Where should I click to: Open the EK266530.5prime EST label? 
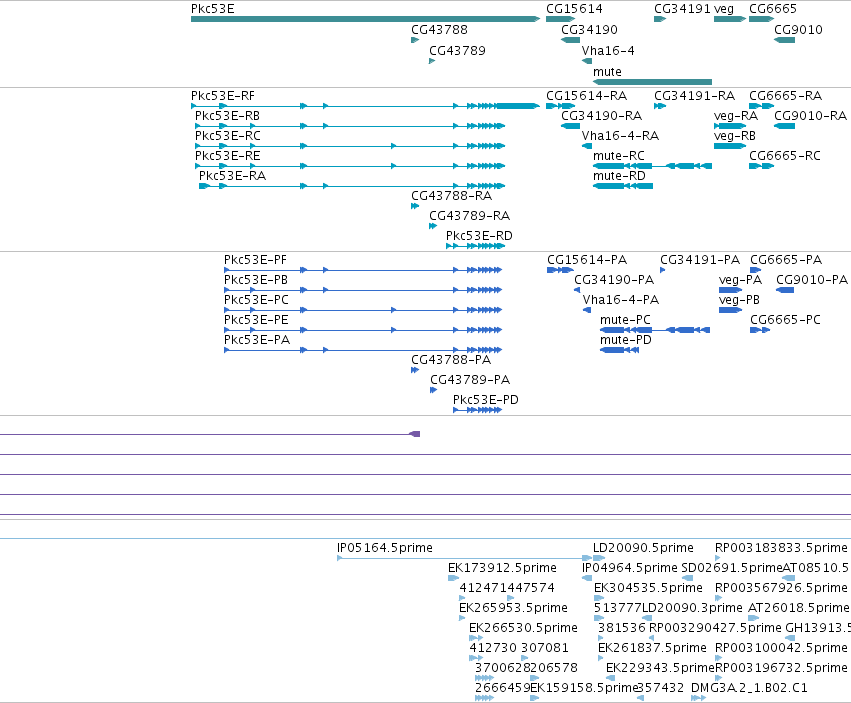[x=523, y=628]
